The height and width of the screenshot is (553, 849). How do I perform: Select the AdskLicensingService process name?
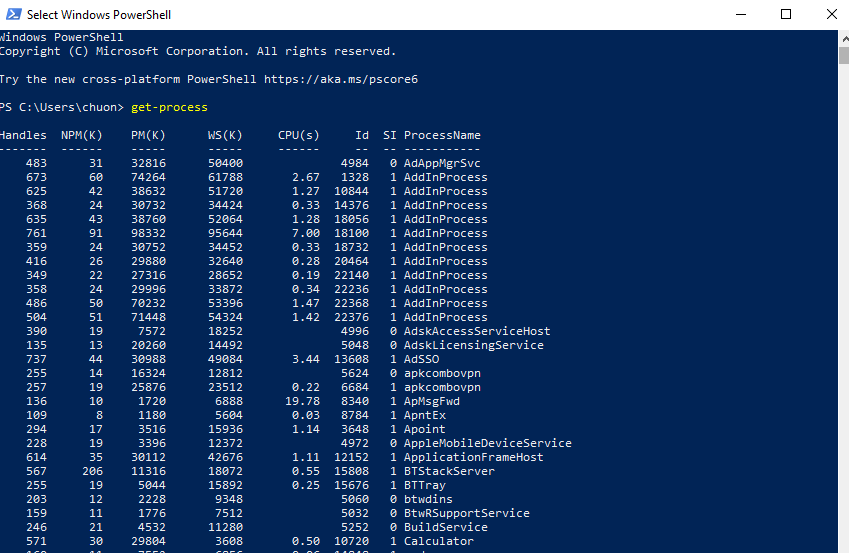(x=474, y=345)
